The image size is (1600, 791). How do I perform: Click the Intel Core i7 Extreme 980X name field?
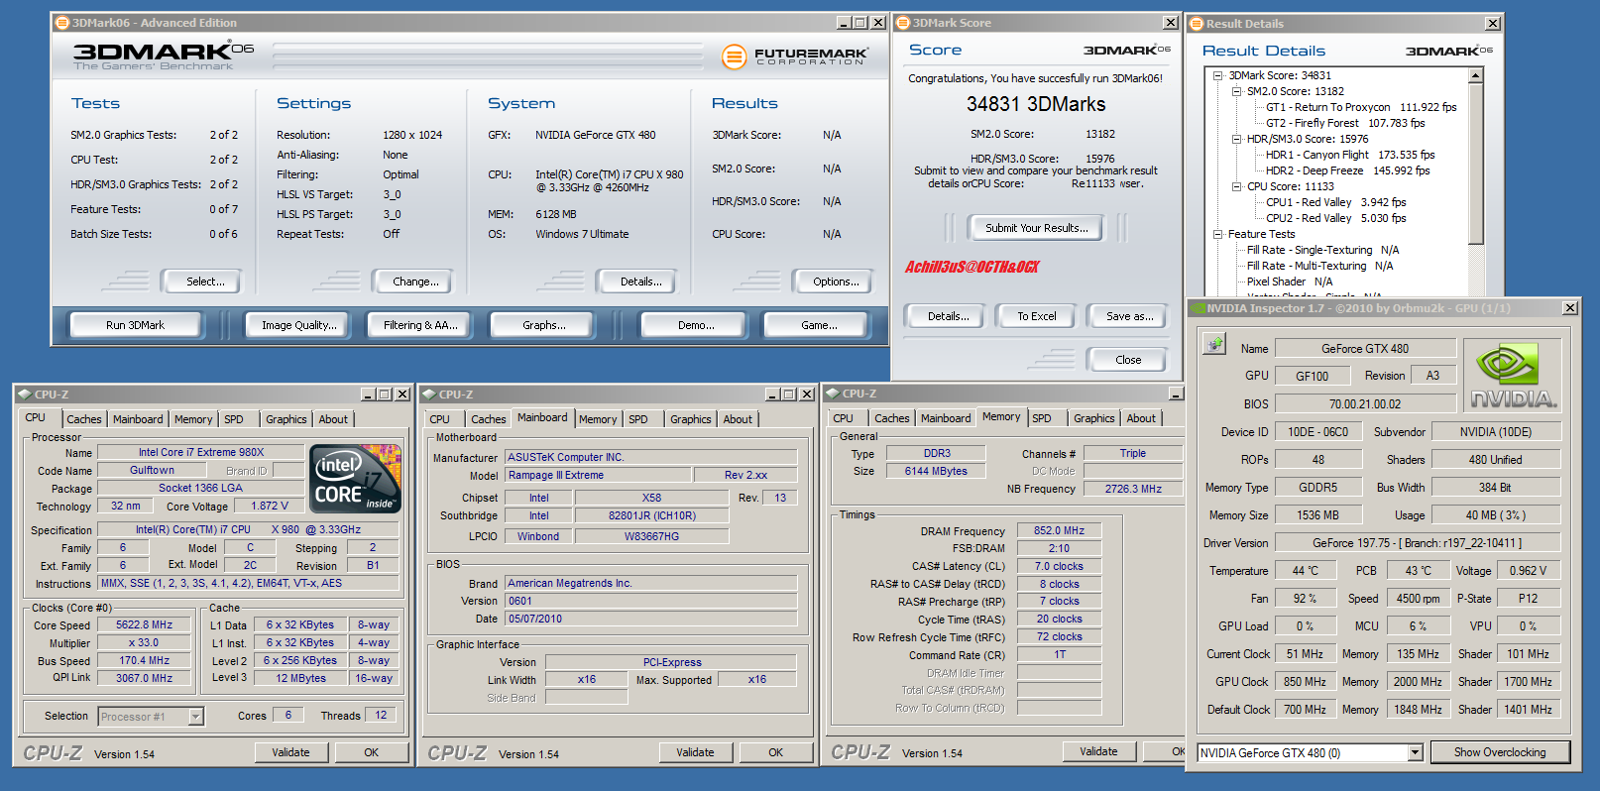(x=201, y=452)
